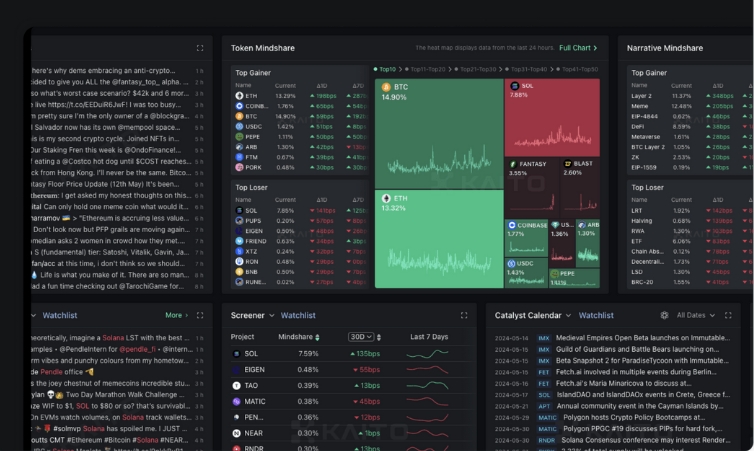The image size is (754, 451).
Task: Switch to Watchlist tab in Catalyst Calendar
Action: 596,315
